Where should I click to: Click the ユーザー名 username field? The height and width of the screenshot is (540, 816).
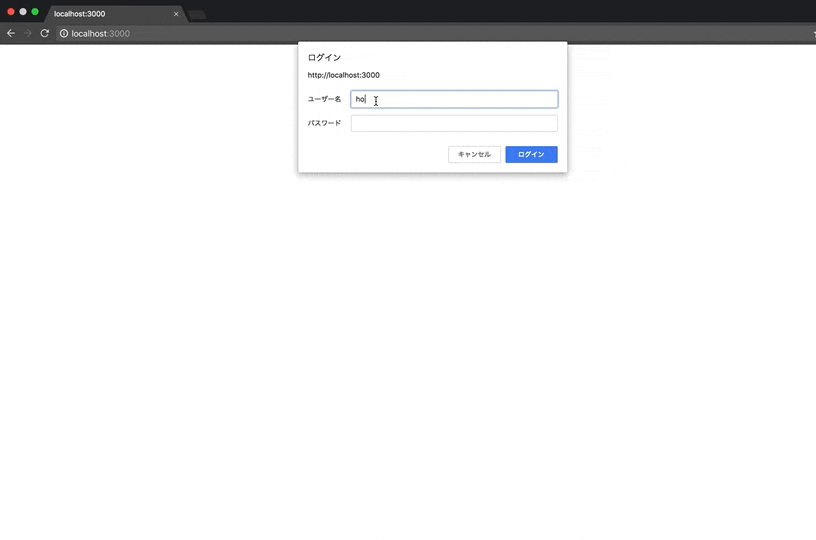(454, 99)
